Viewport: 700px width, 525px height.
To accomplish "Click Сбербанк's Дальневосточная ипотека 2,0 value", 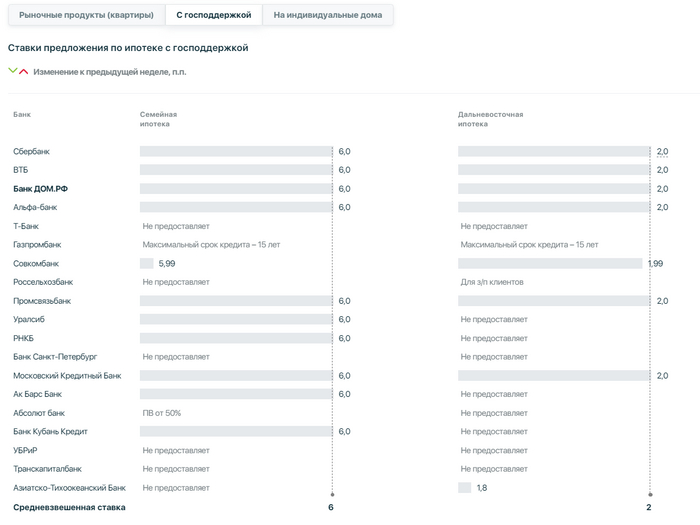I will (x=662, y=151).
